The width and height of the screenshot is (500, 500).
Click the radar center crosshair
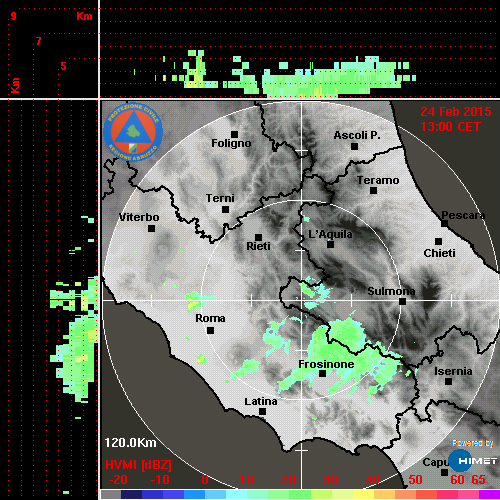[x=301, y=301]
